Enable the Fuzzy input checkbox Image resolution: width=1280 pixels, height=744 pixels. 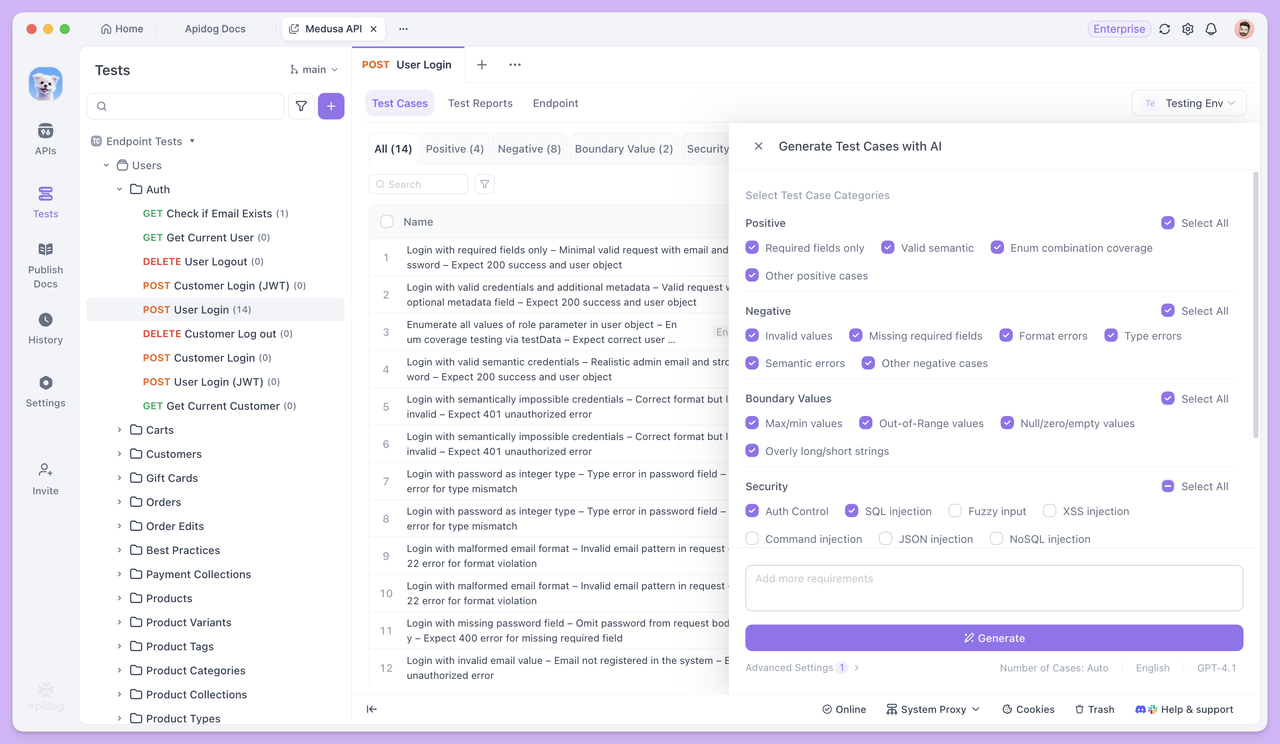pyautogui.click(x=955, y=511)
